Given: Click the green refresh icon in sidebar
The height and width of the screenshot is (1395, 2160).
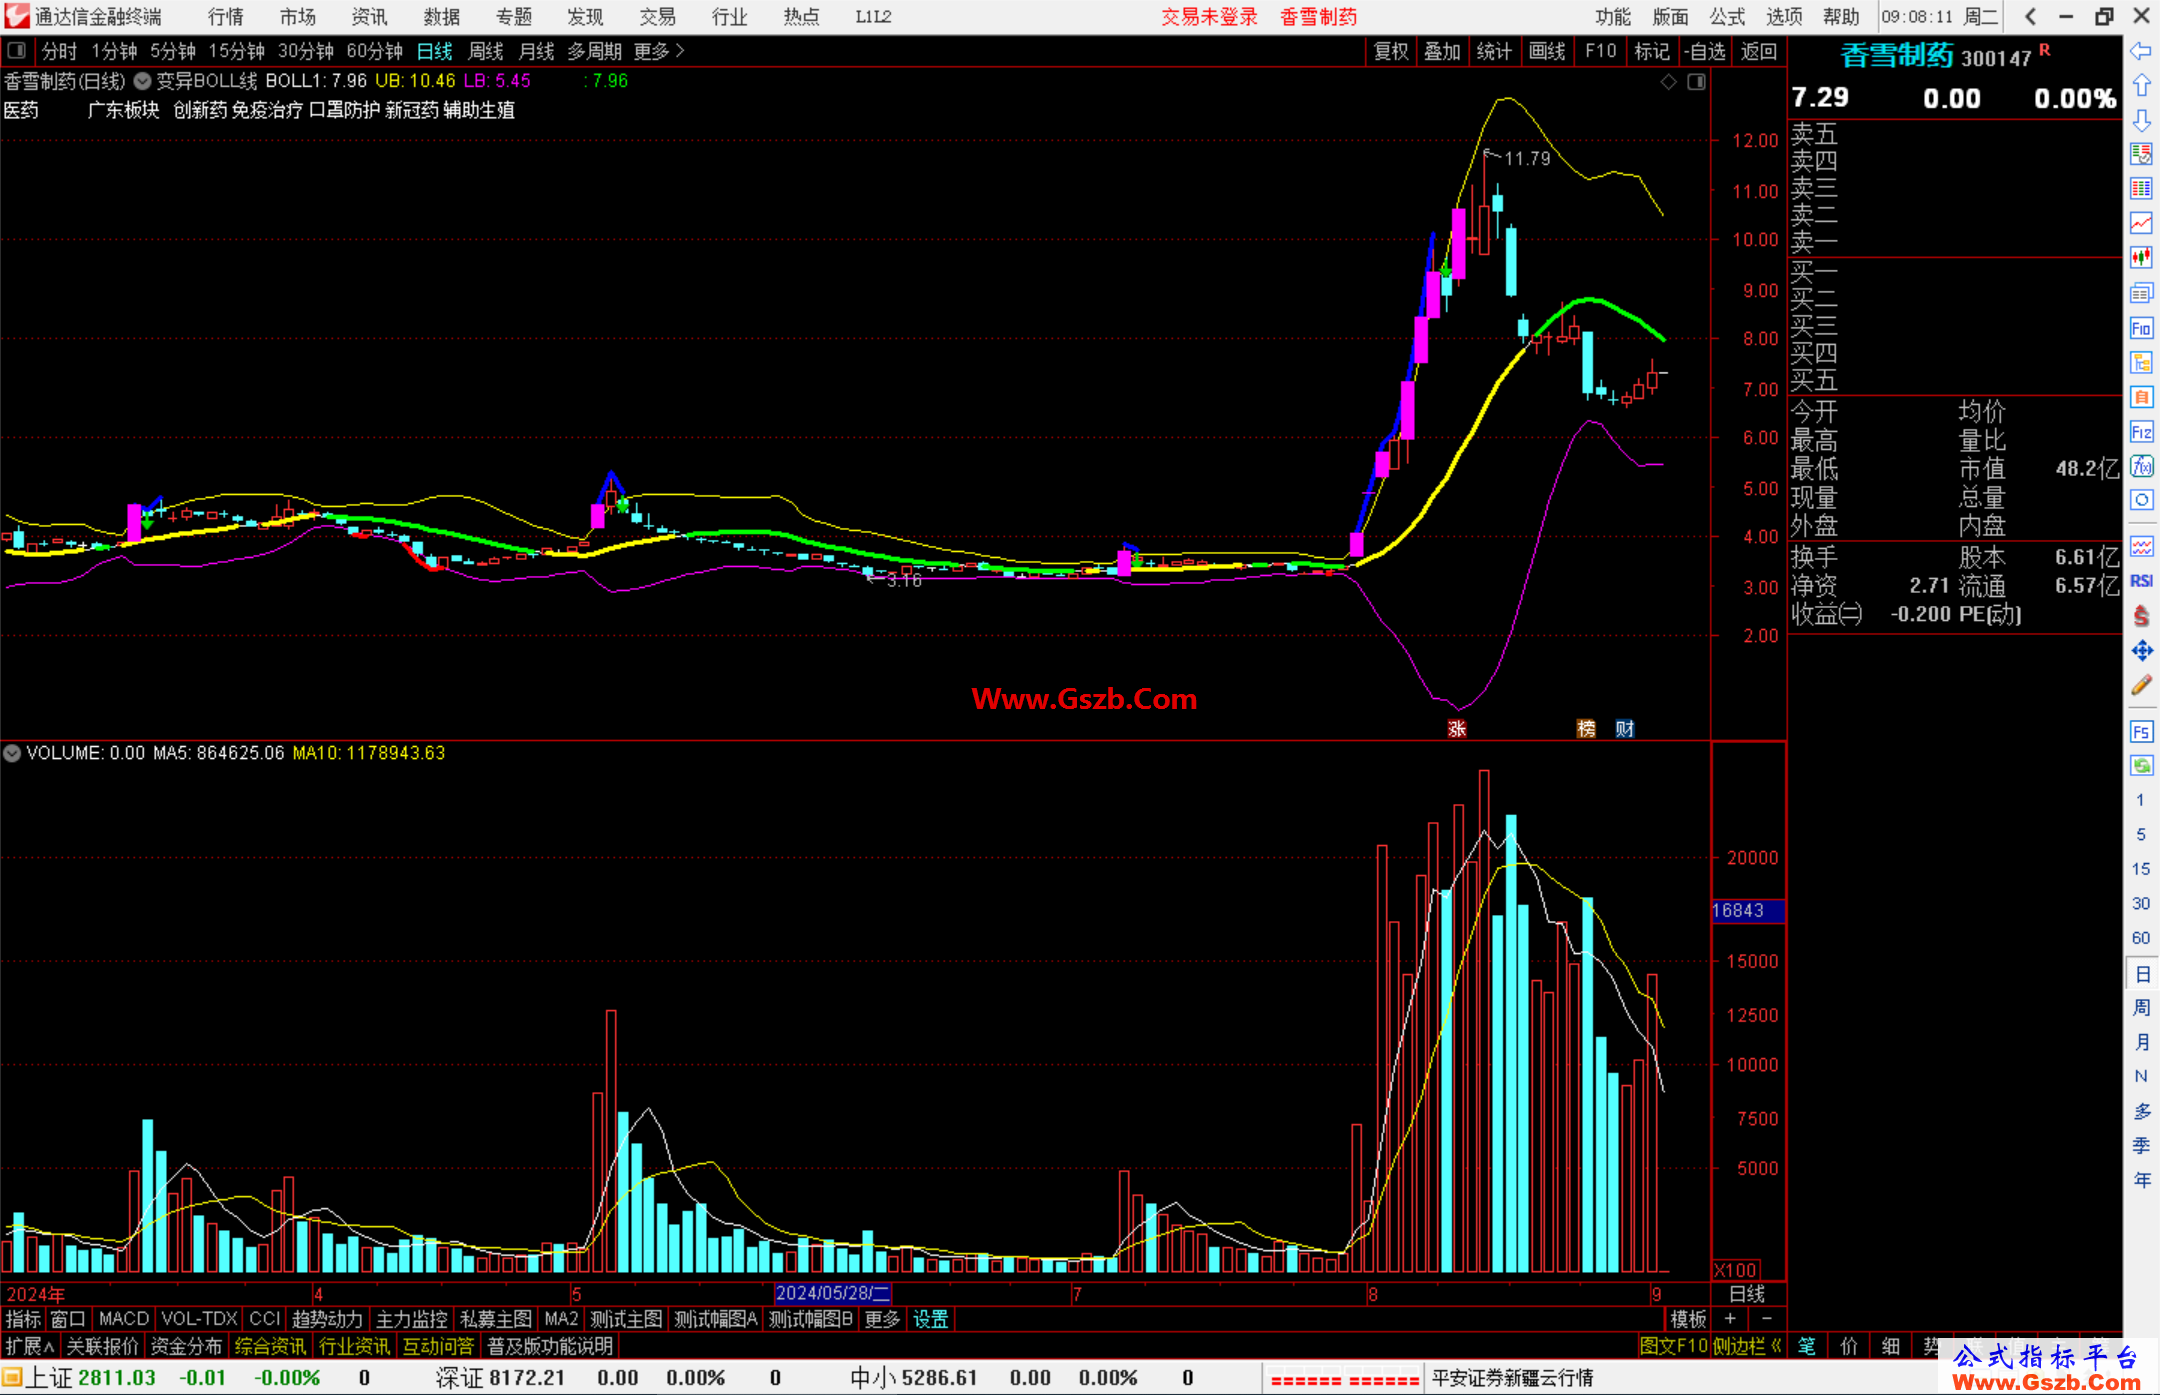Looking at the screenshot, I should point(2141,766).
